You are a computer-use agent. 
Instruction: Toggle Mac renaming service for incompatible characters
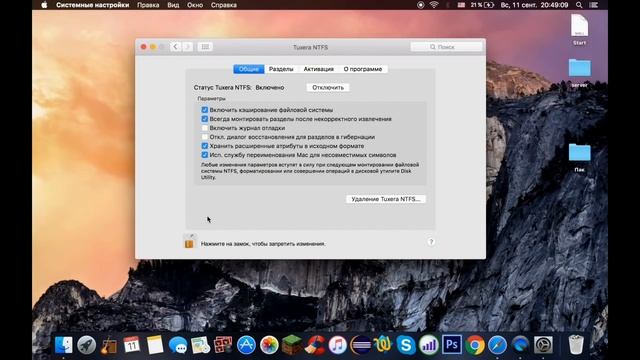coord(204,155)
